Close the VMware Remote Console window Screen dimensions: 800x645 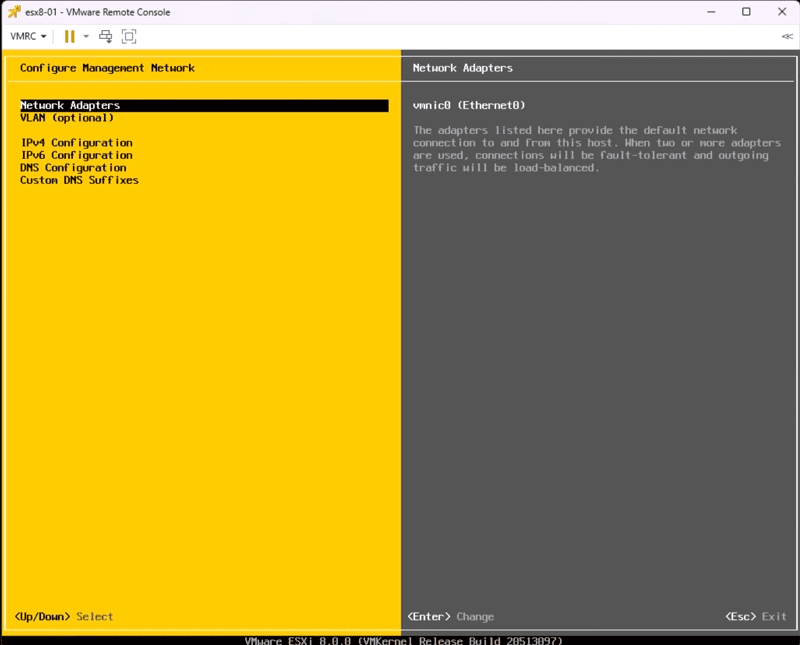coord(782,12)
